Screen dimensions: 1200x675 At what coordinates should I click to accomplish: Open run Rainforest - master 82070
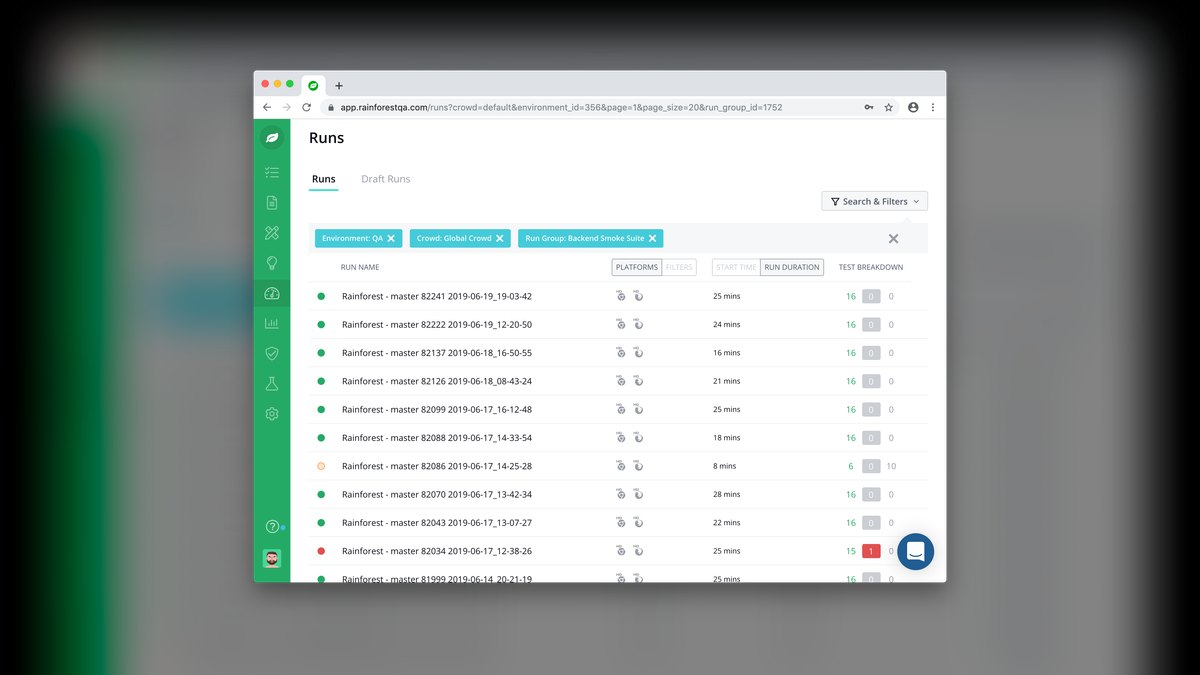coord(437,494)
